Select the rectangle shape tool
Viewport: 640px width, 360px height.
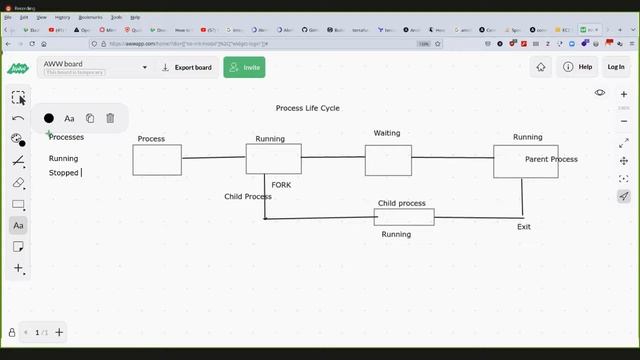point(18,204)
